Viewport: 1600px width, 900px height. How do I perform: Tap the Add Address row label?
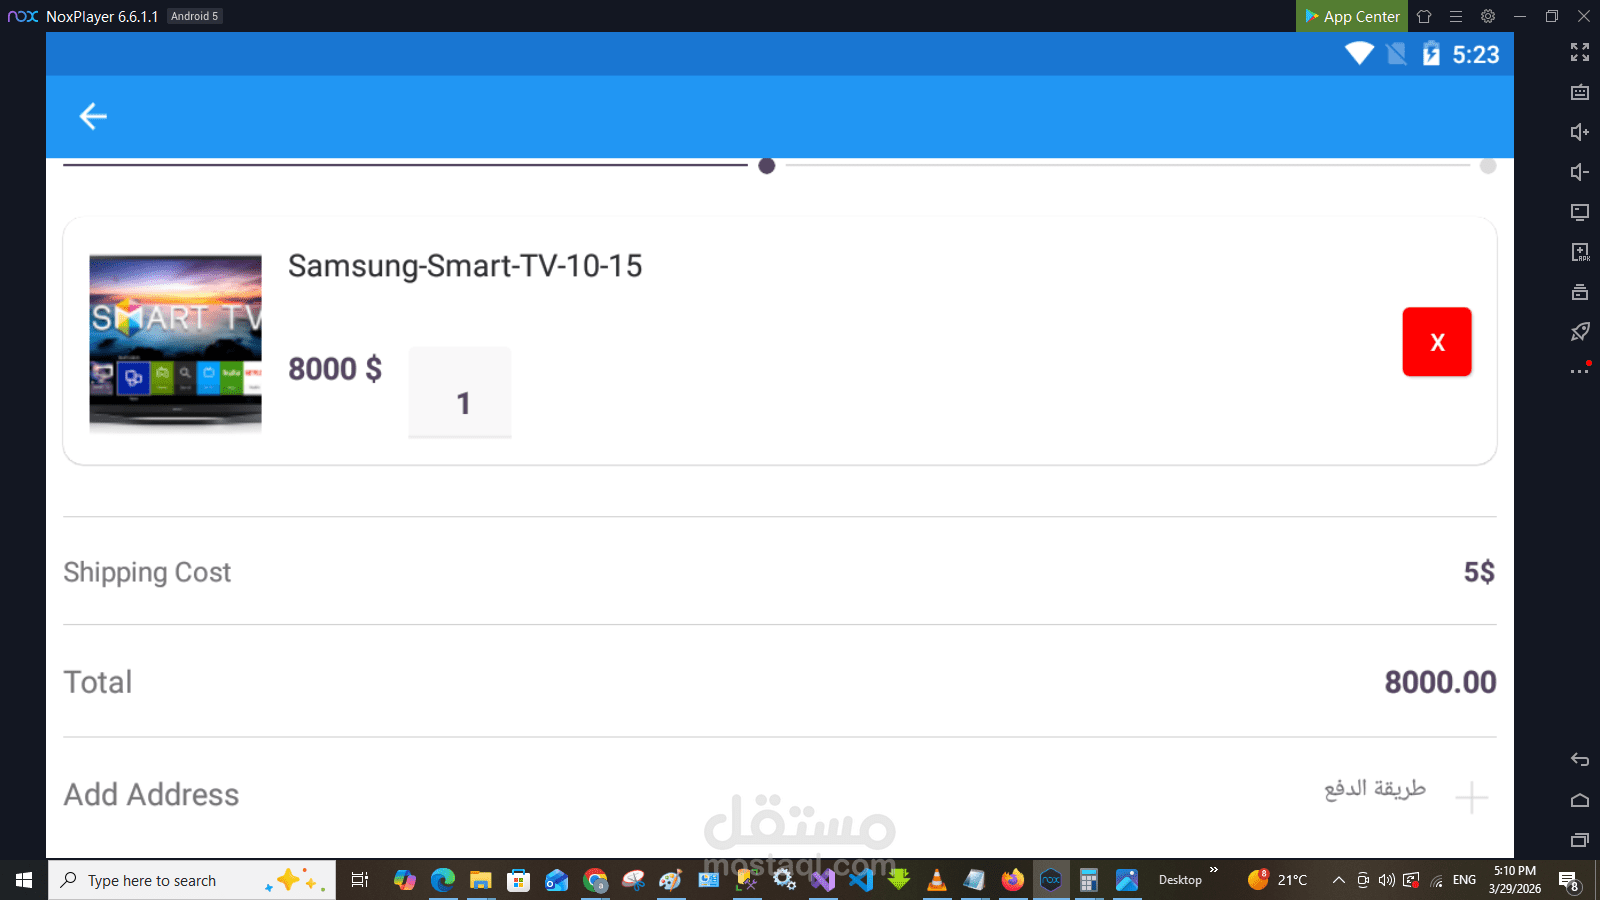coord(152,795)
